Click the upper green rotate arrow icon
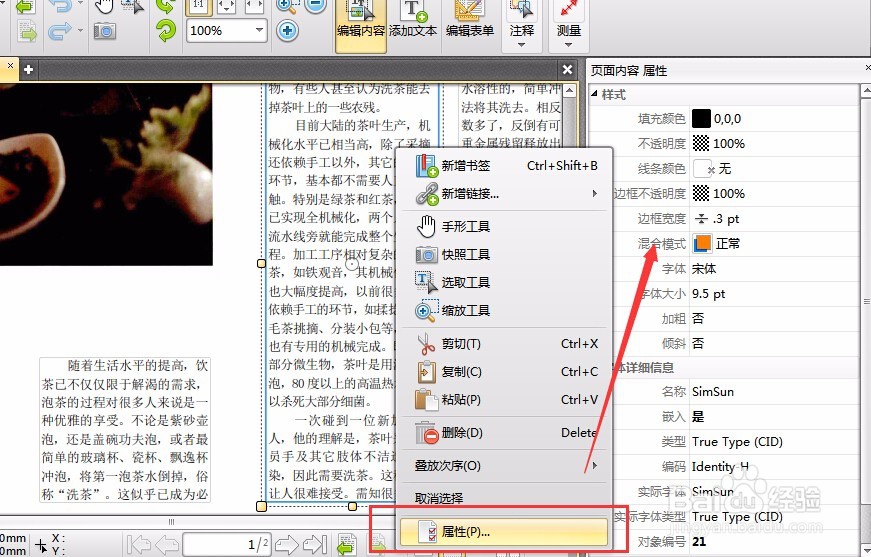The height and width of the screenshot is (557, 871). (166, 7)
